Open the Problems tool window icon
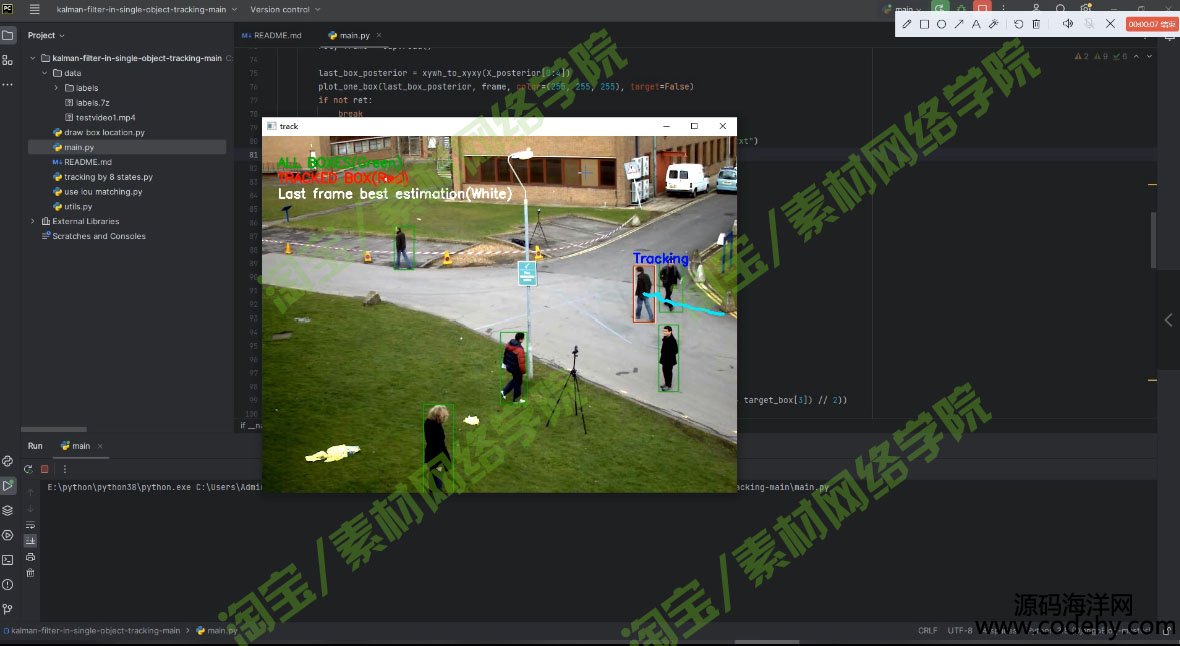This screenshot has height=646, width=1180. tap(8, 584)
